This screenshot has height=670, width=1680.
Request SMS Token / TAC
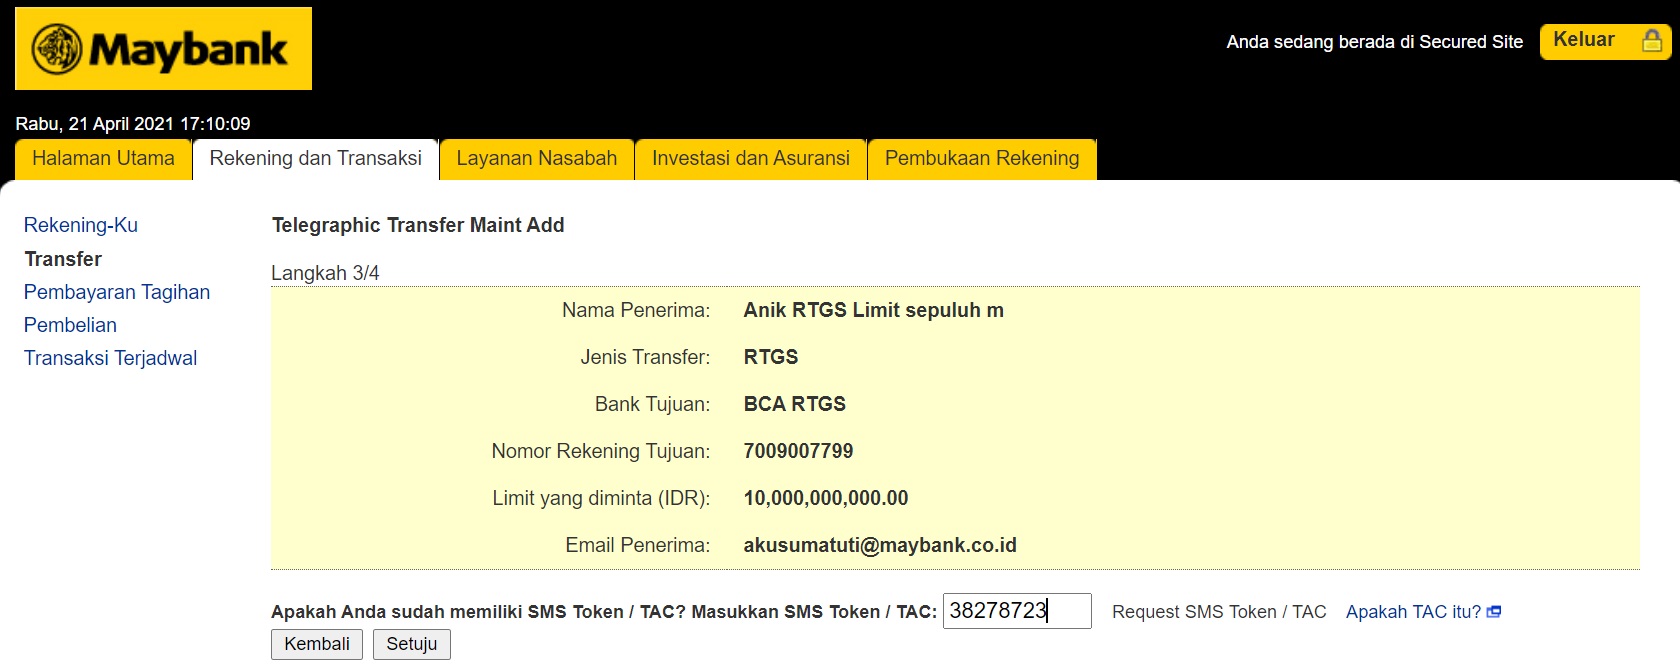coord(1218,612)
